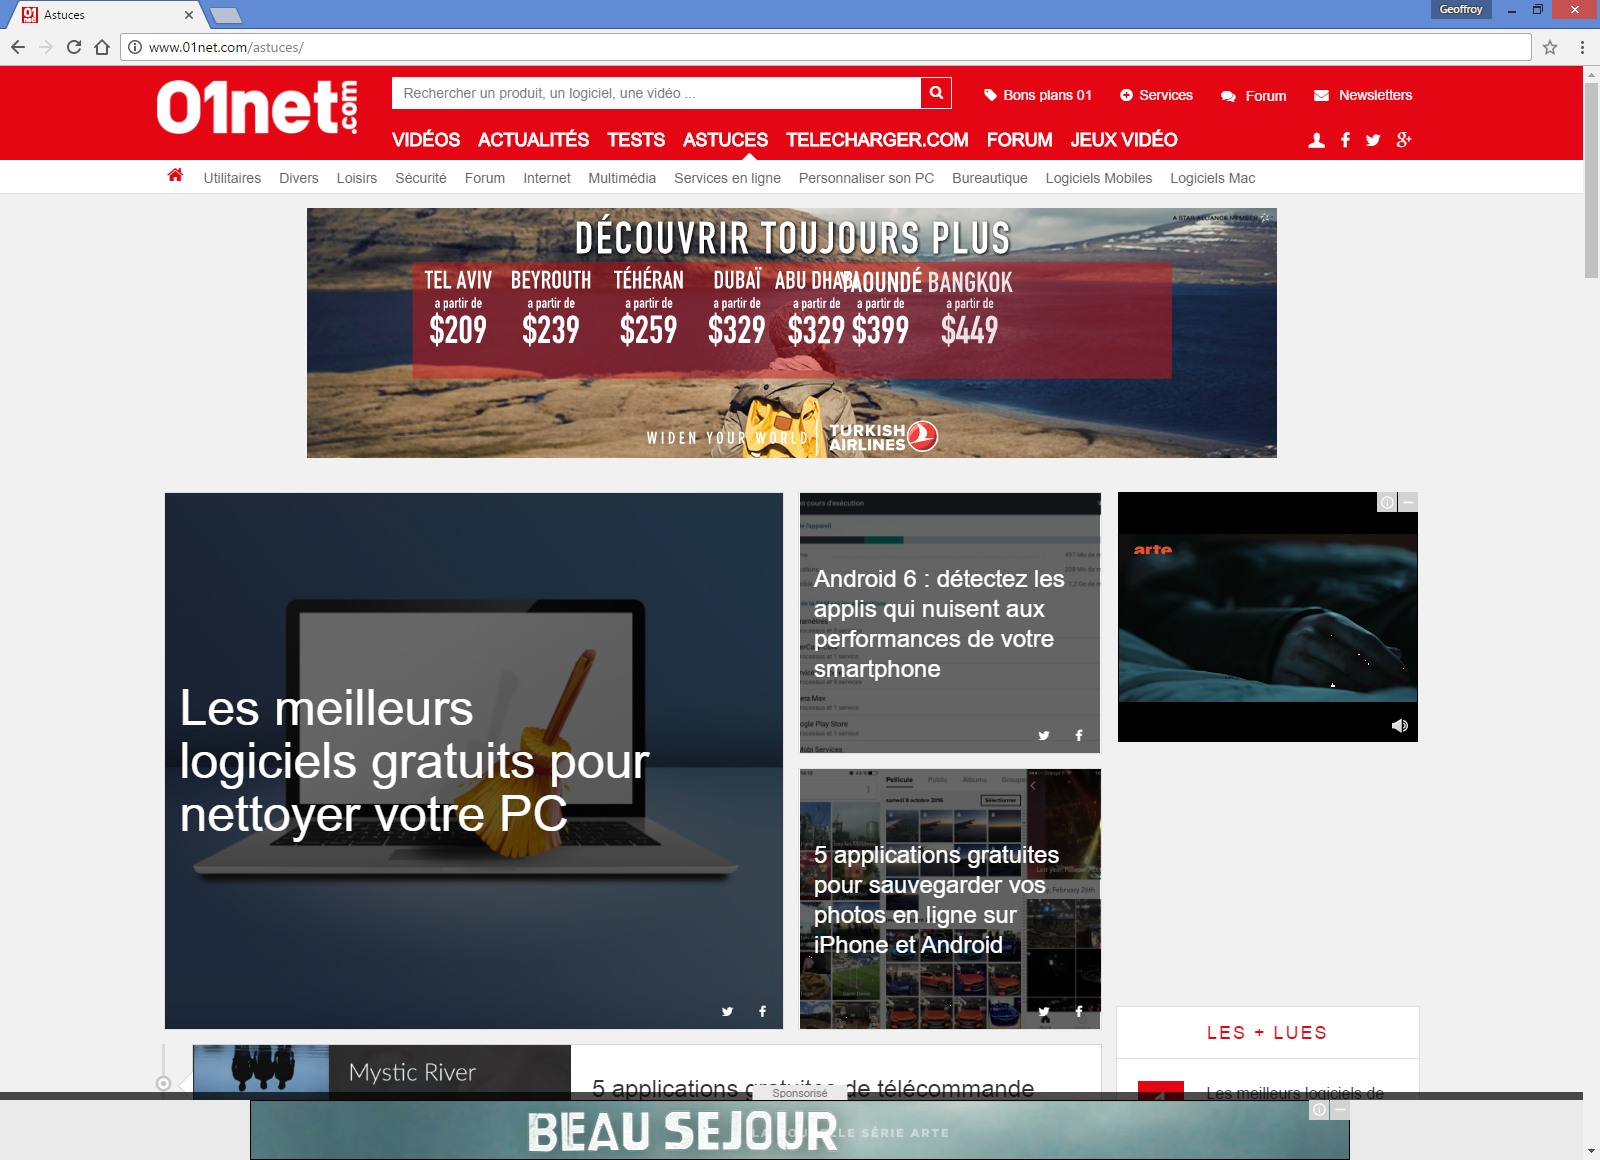The width and height of the screenshot is (1600, 1160).
Task: Reload the page with the refresh button
Action: [x=74, y=47]
